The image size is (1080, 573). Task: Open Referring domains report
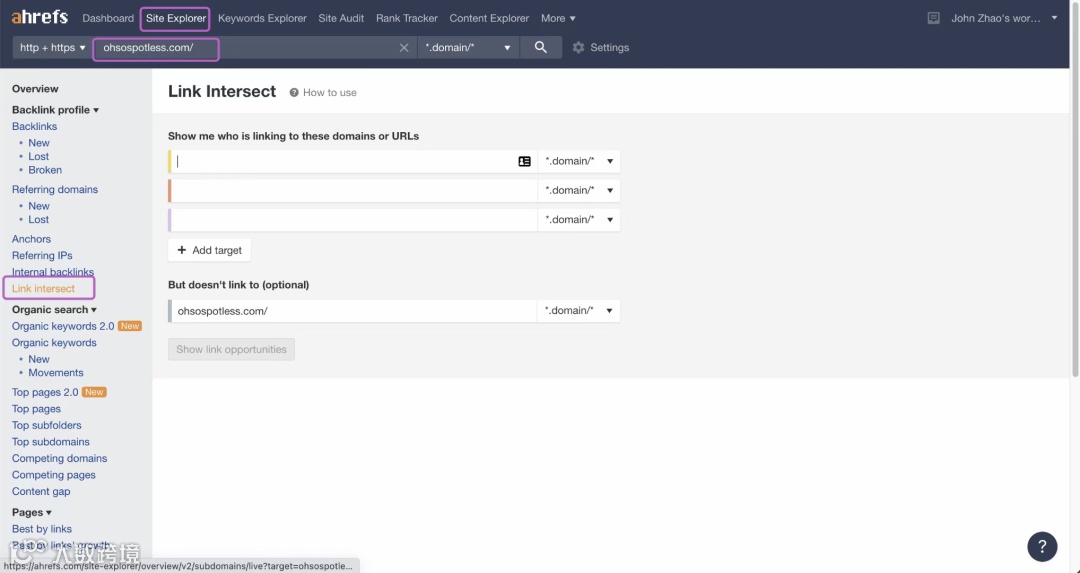click(x=55, y=189)
